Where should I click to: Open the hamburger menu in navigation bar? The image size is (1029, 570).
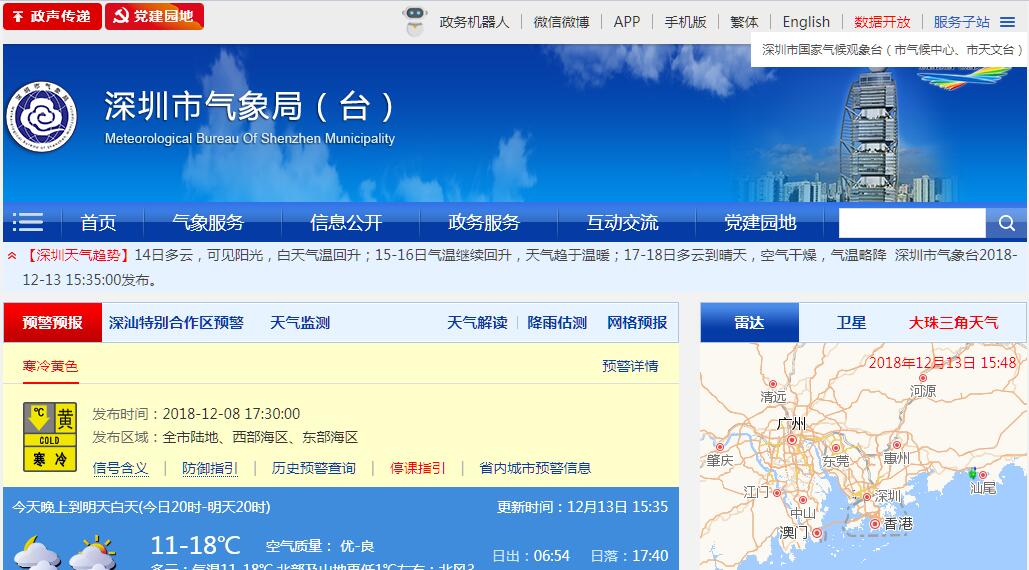28,222
